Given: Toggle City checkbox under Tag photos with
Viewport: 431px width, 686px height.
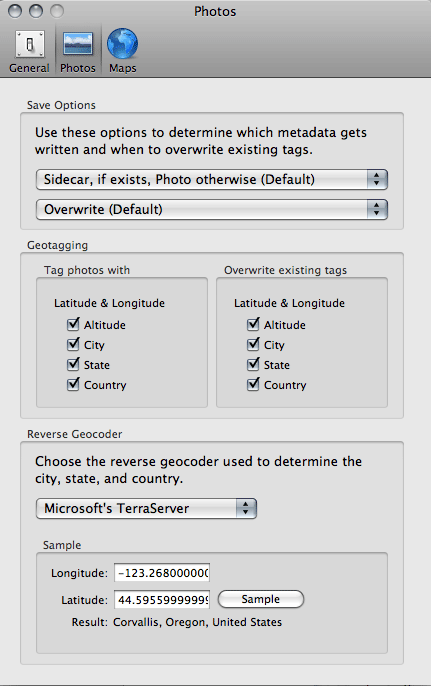Looking at the screenshot, I should click(x=73, y=344).
